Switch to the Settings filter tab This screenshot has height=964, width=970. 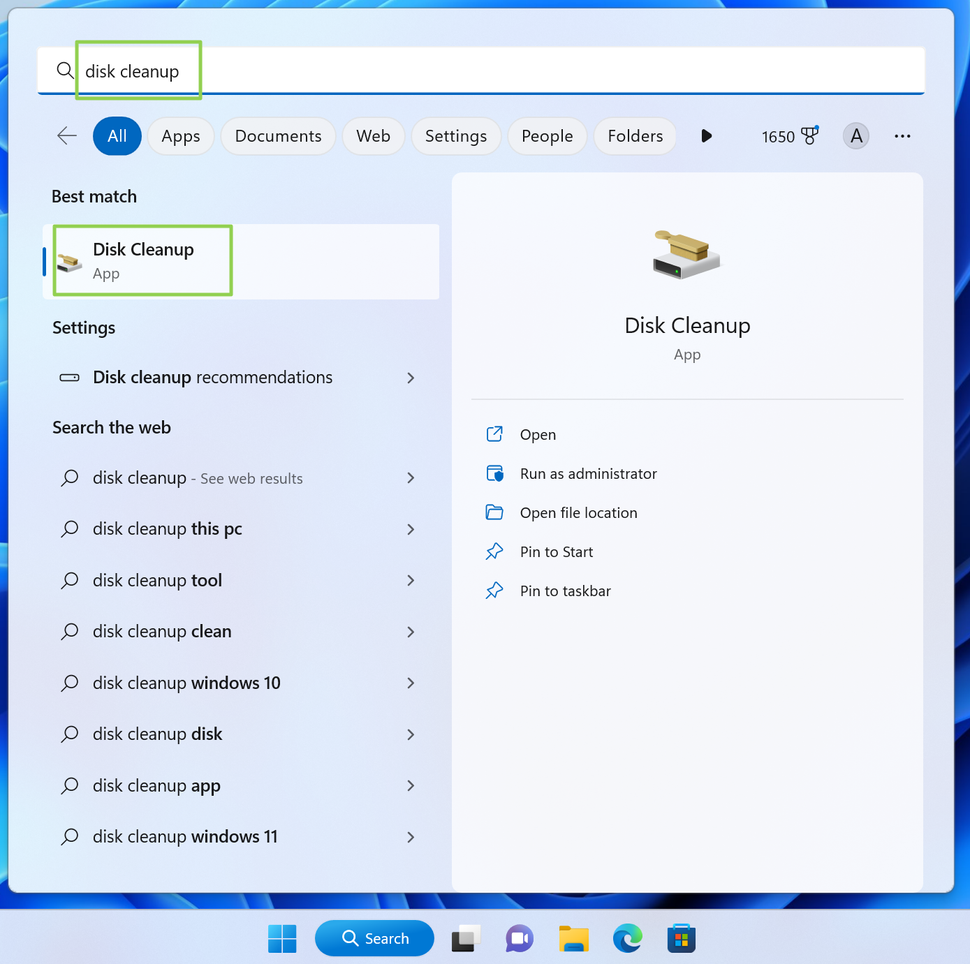456,136
